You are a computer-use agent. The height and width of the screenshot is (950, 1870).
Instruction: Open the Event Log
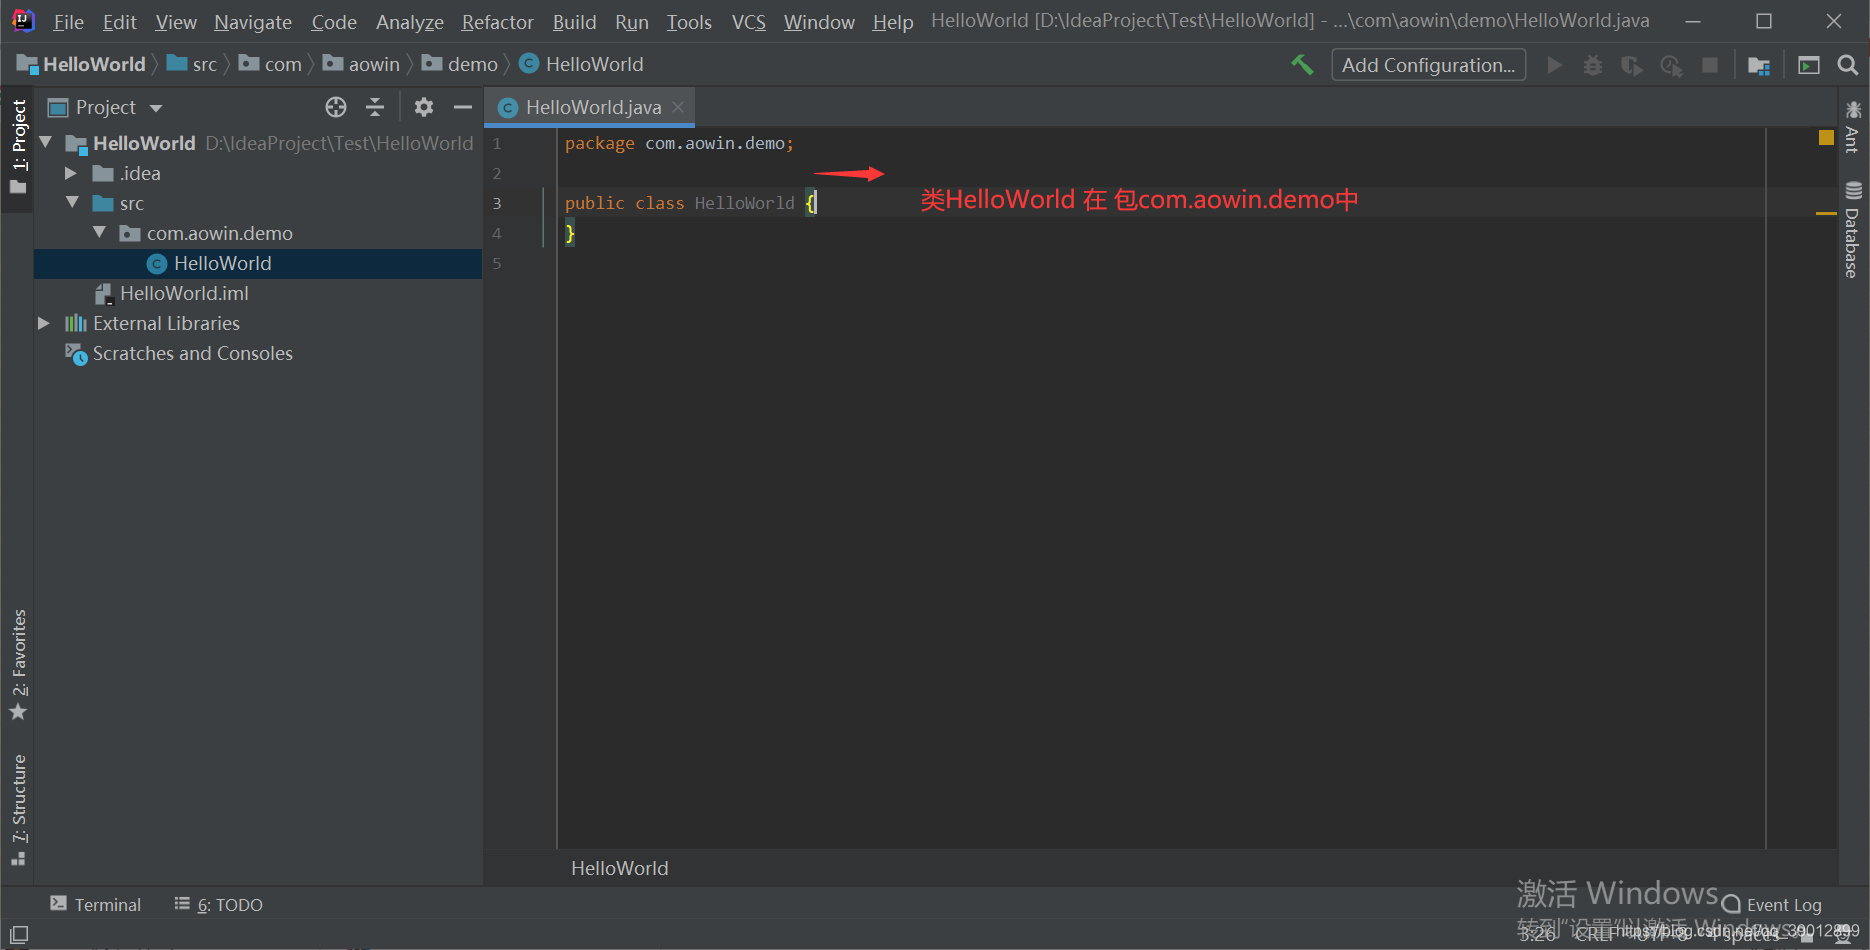coord(1772,904)
